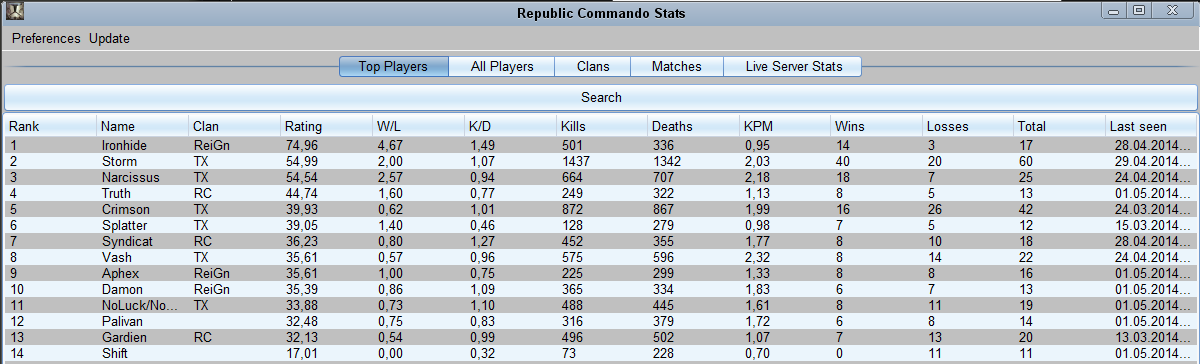Switch to the Clans tab
This screenshot has height=364, width=1200.
point(594,67)
